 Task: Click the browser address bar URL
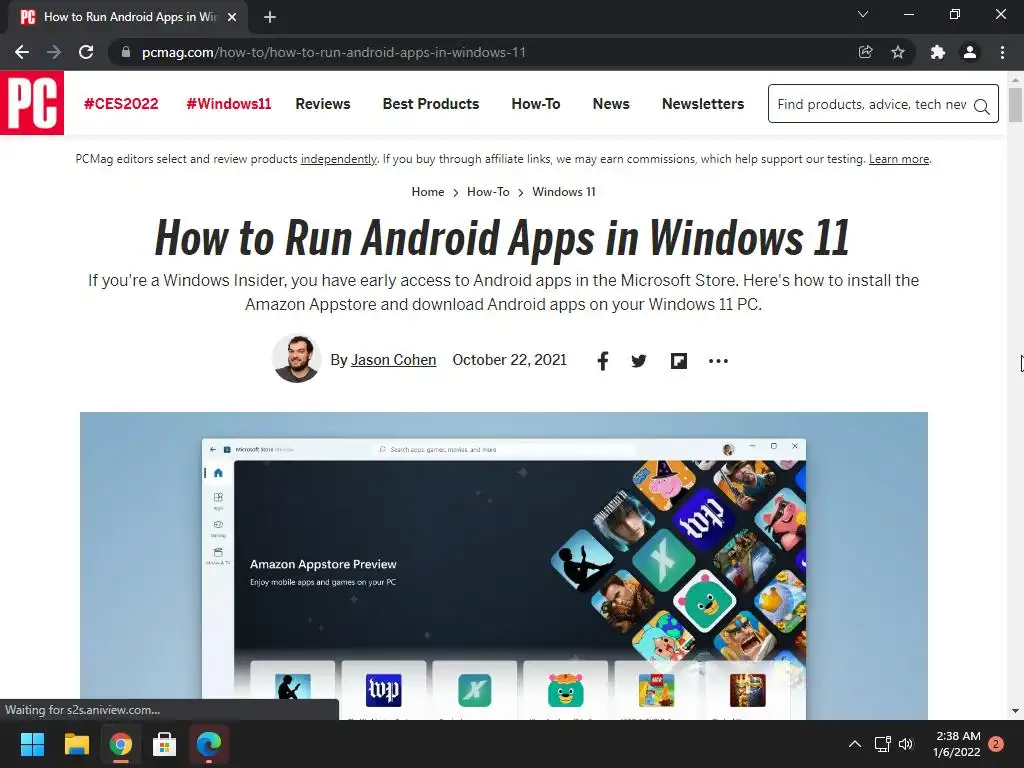(x=334, y=52)
